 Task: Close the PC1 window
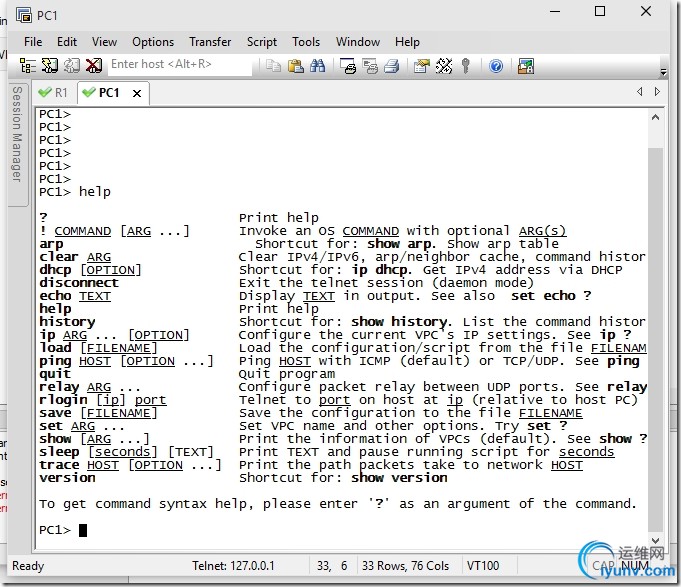click(646, 11)
